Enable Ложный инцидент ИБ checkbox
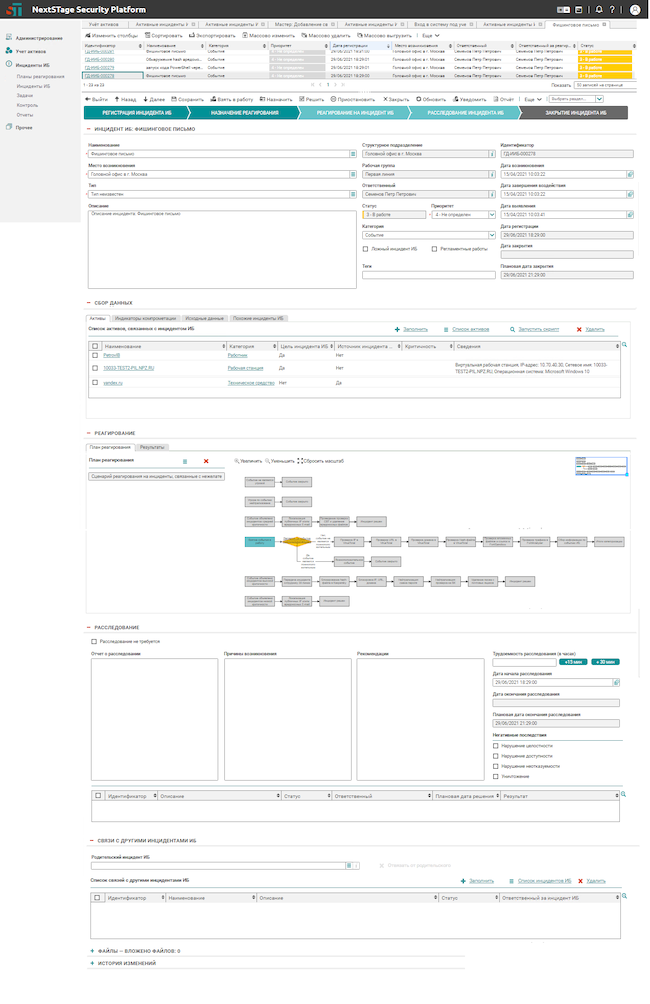This screenshot has width=650, height=1004. tap(366, 249)
